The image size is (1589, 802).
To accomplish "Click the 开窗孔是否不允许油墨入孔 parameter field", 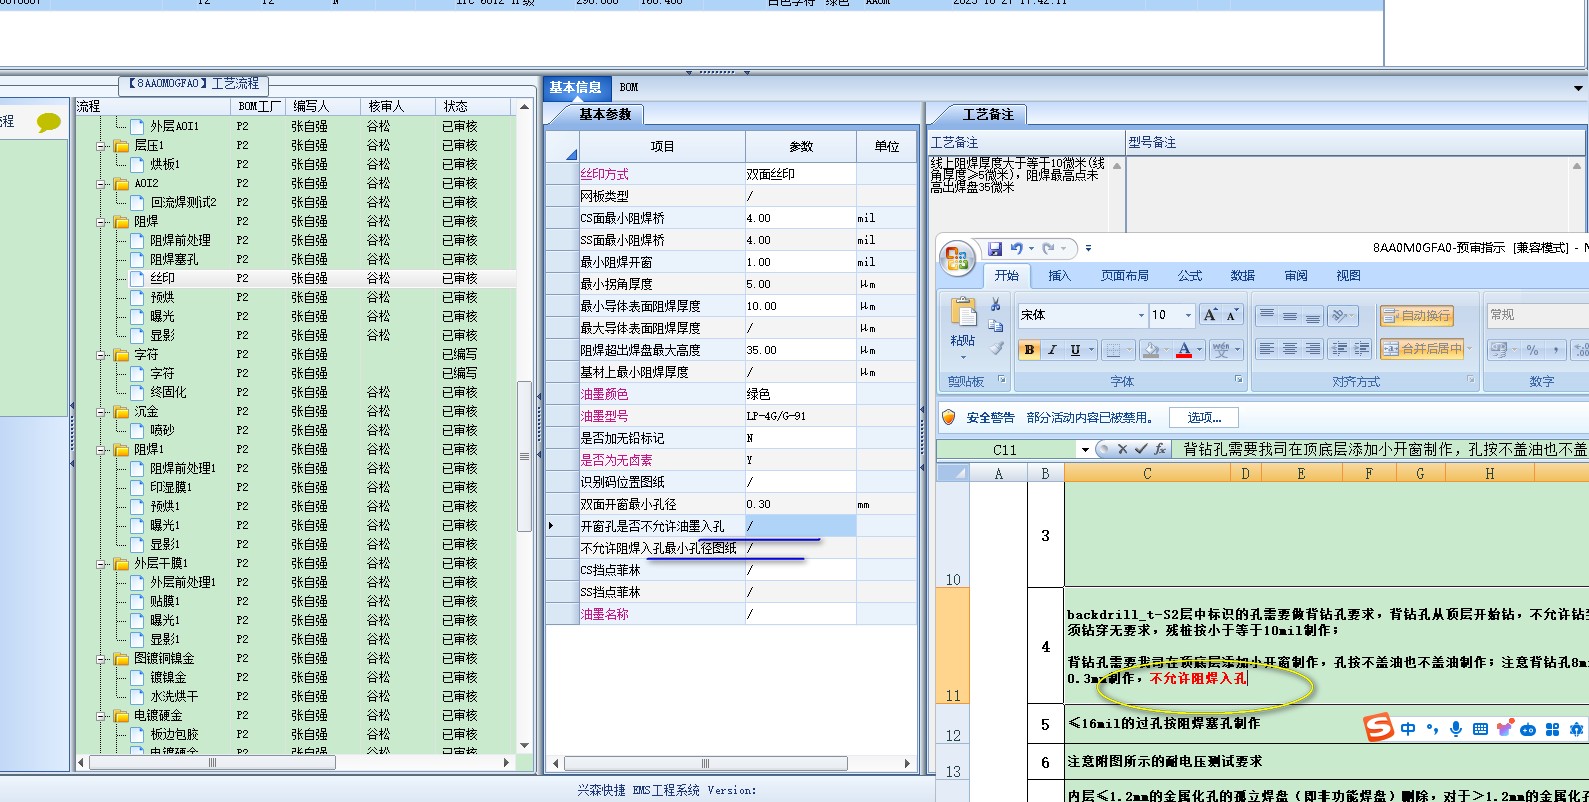I will point(800,526).
